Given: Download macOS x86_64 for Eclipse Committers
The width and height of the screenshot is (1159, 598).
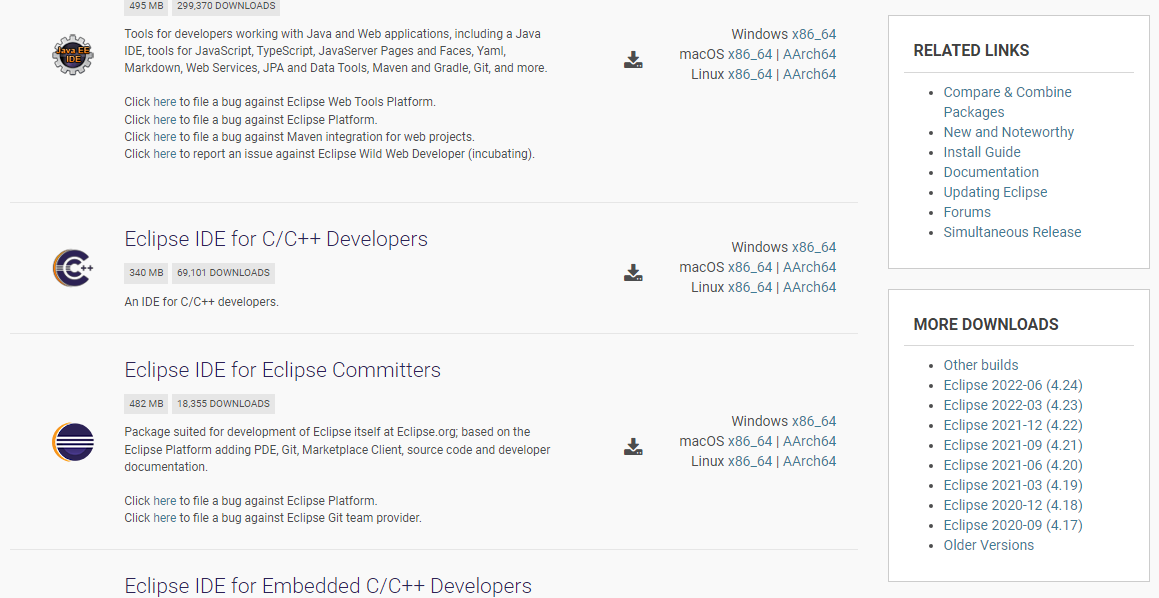Looking at the screenshot, I should point(750,441).
